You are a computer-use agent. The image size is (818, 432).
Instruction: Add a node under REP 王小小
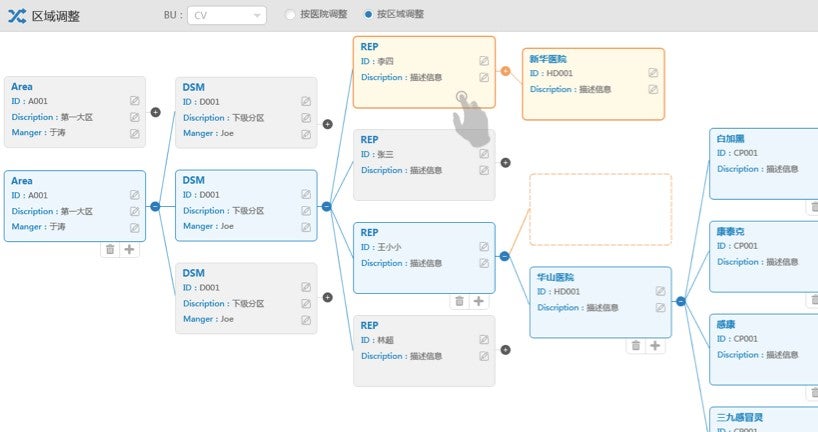479,301
